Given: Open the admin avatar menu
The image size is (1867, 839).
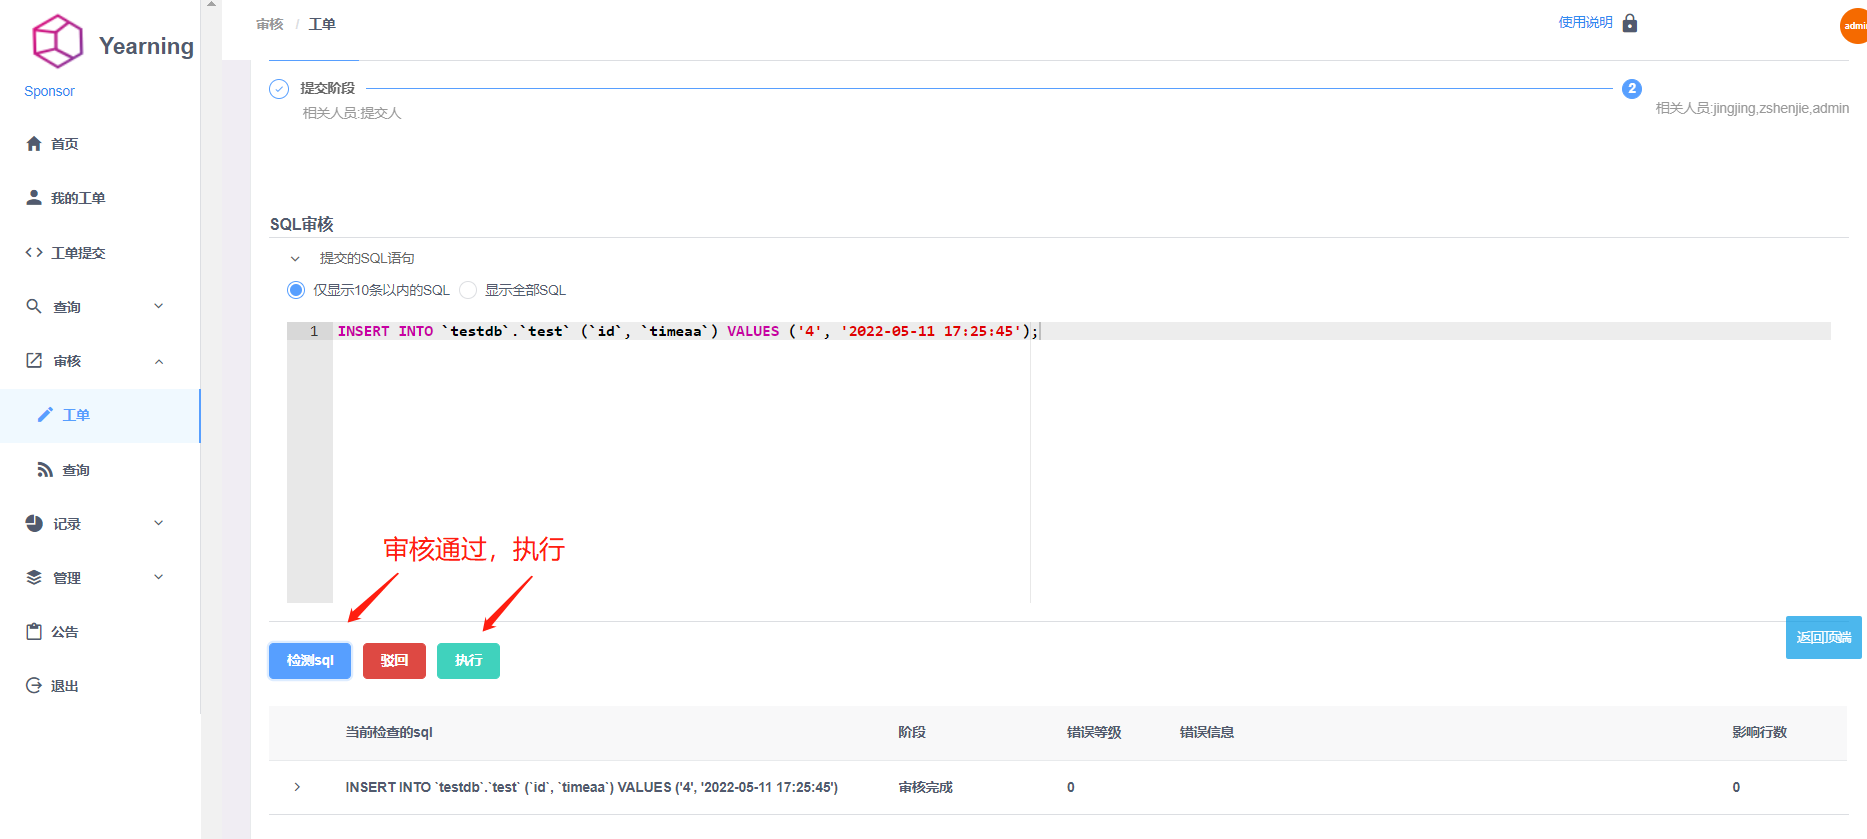Looking at the screenshot, I should tap(1853, 26).
